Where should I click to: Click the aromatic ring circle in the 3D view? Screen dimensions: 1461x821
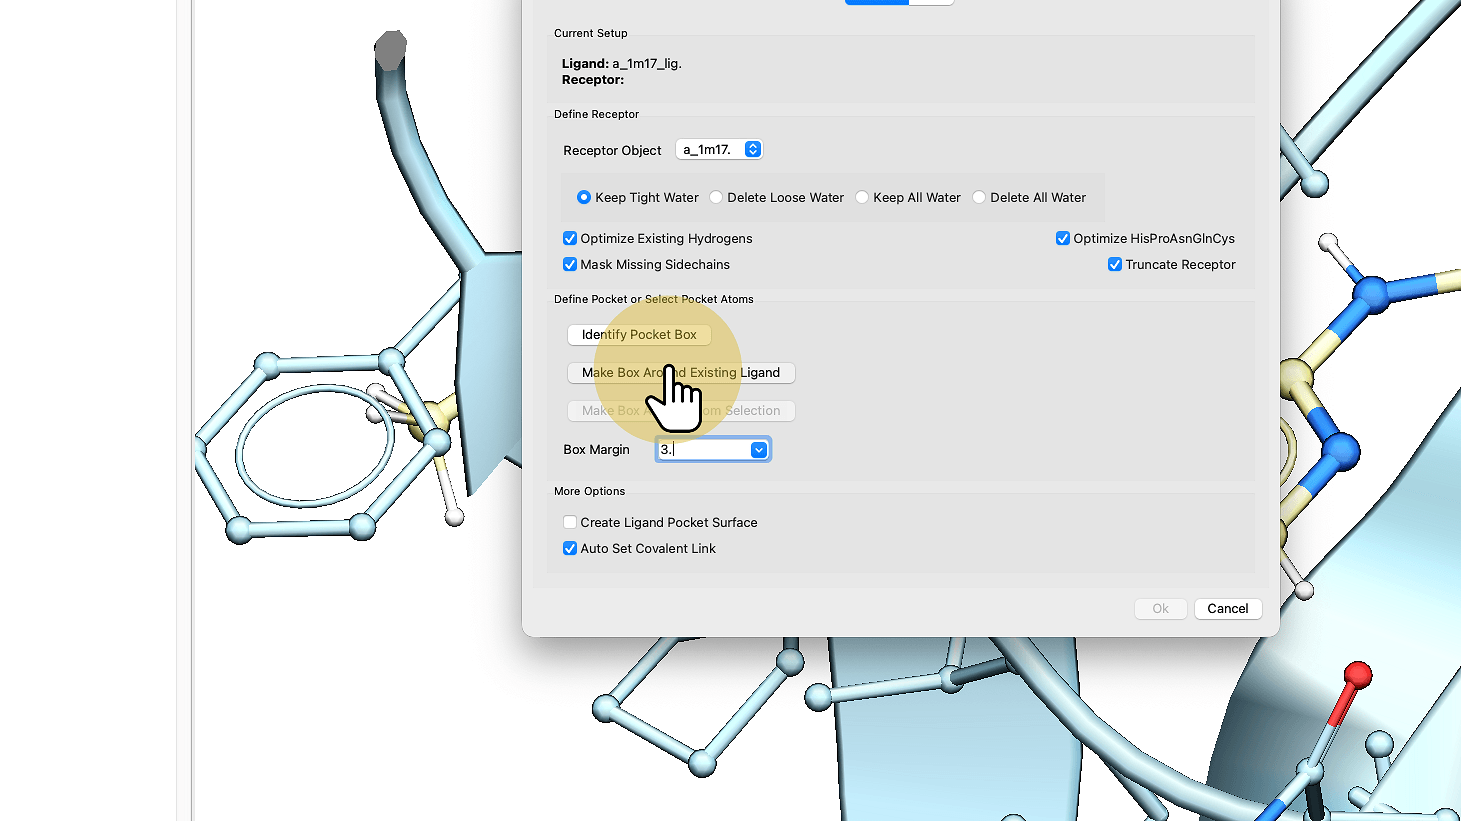pyautogui.click(x=313, y=444)
